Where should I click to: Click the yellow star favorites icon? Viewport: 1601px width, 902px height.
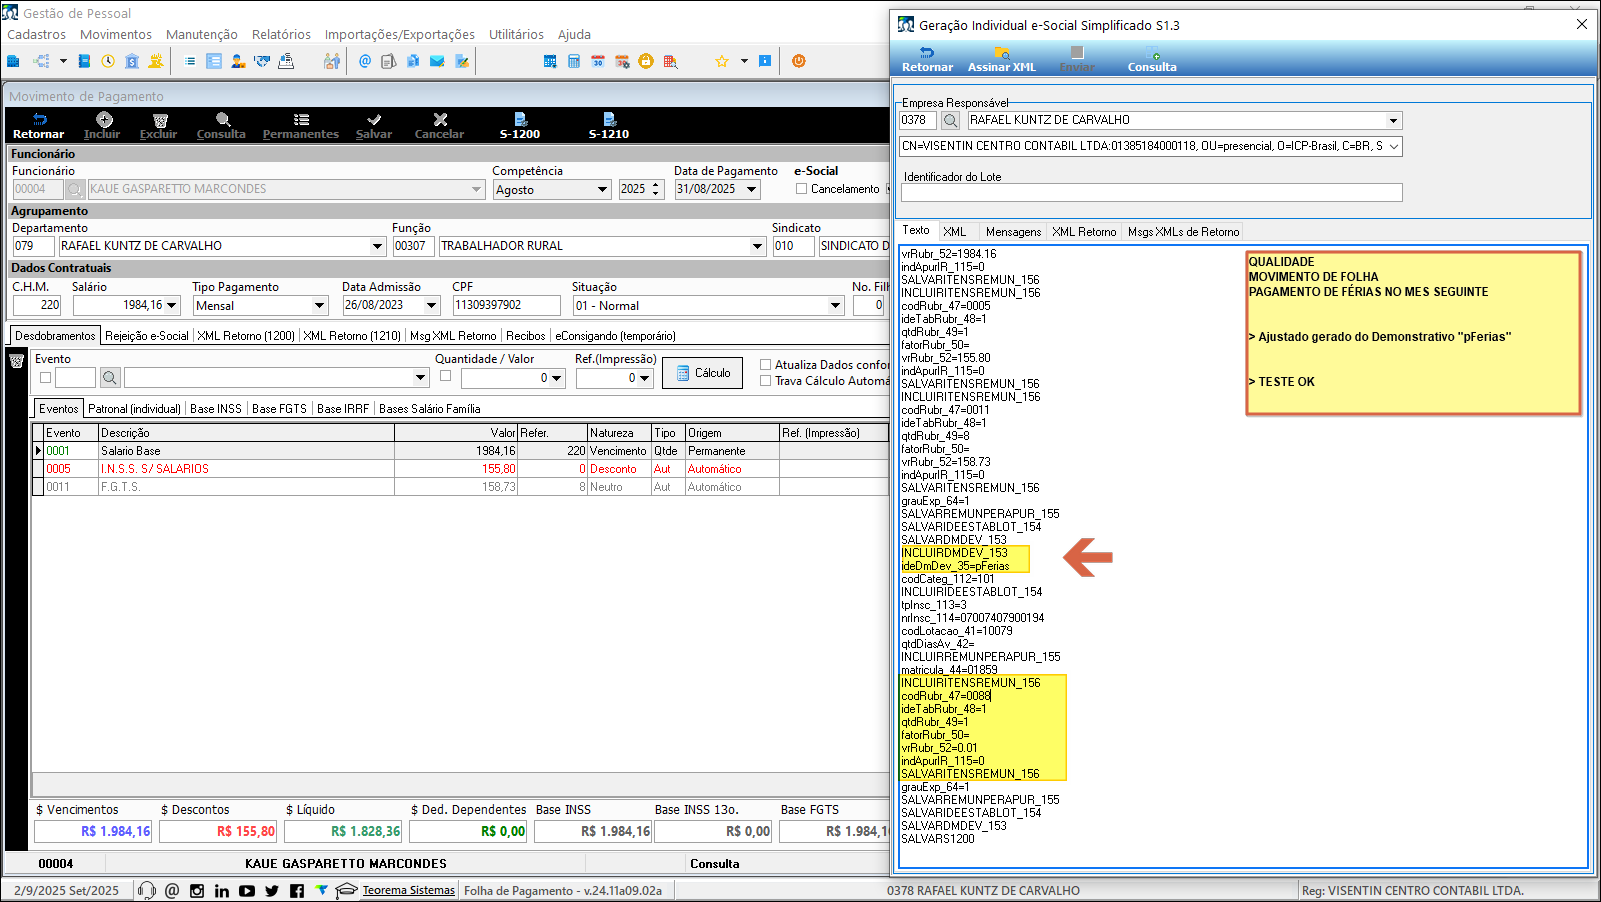click(x=721, y=61)
